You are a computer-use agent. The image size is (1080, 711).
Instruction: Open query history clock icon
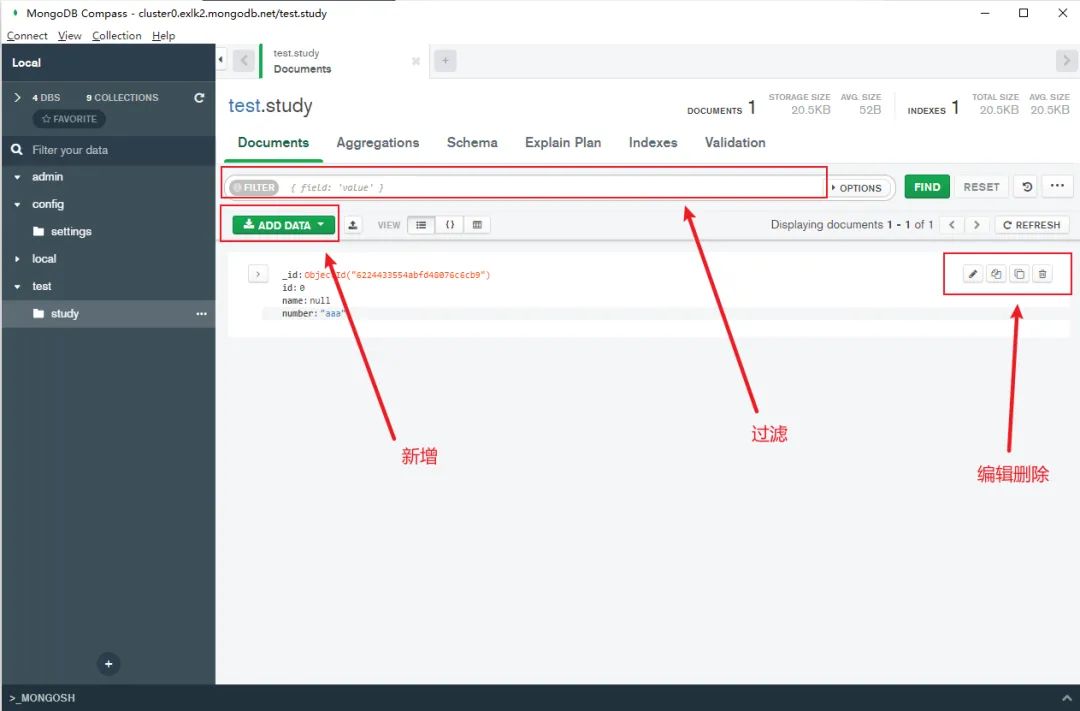coord(1027,187)
